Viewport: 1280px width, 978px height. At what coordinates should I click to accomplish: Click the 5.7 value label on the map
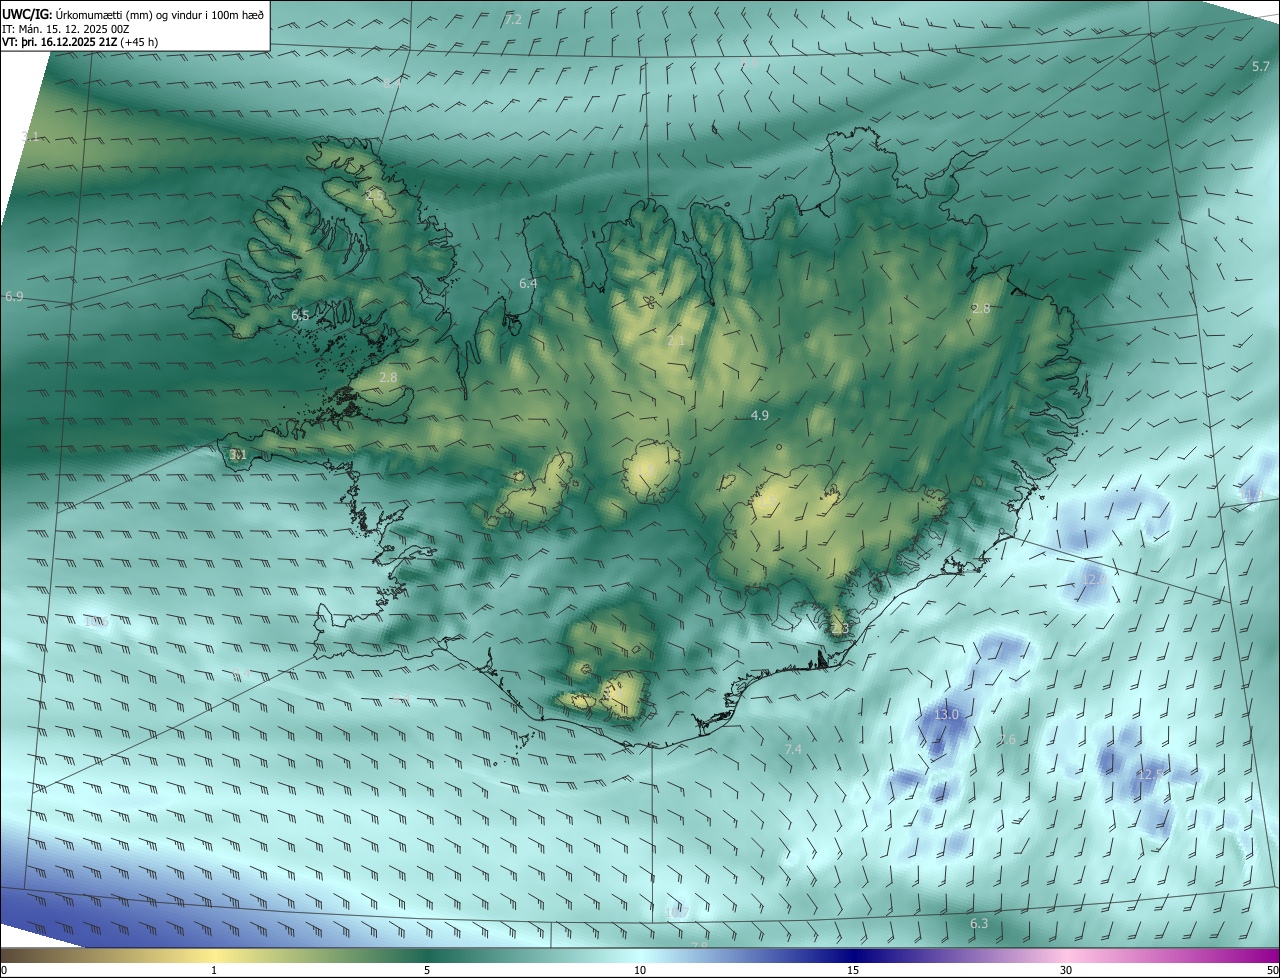point(1261,66)
